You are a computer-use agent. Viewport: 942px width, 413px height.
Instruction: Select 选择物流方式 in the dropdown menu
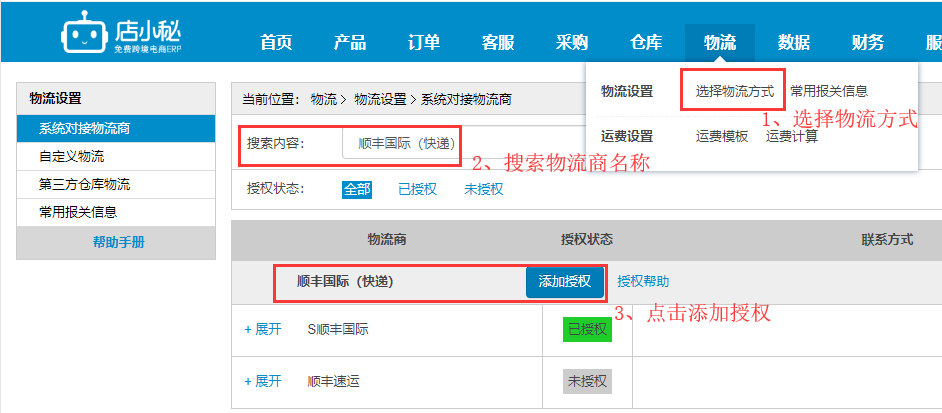735,91
